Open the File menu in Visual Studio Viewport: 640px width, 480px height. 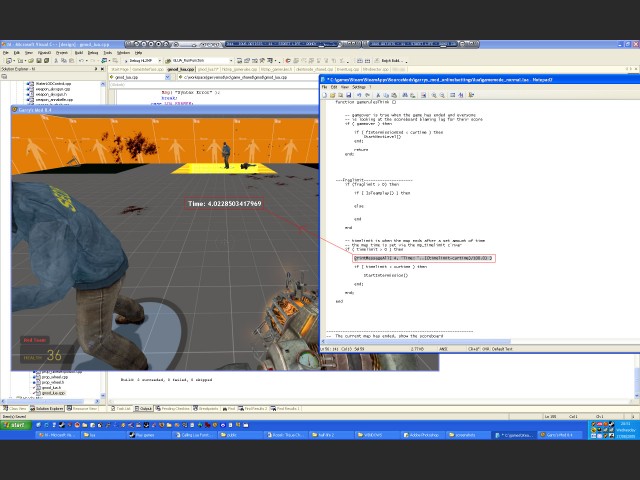5,53
